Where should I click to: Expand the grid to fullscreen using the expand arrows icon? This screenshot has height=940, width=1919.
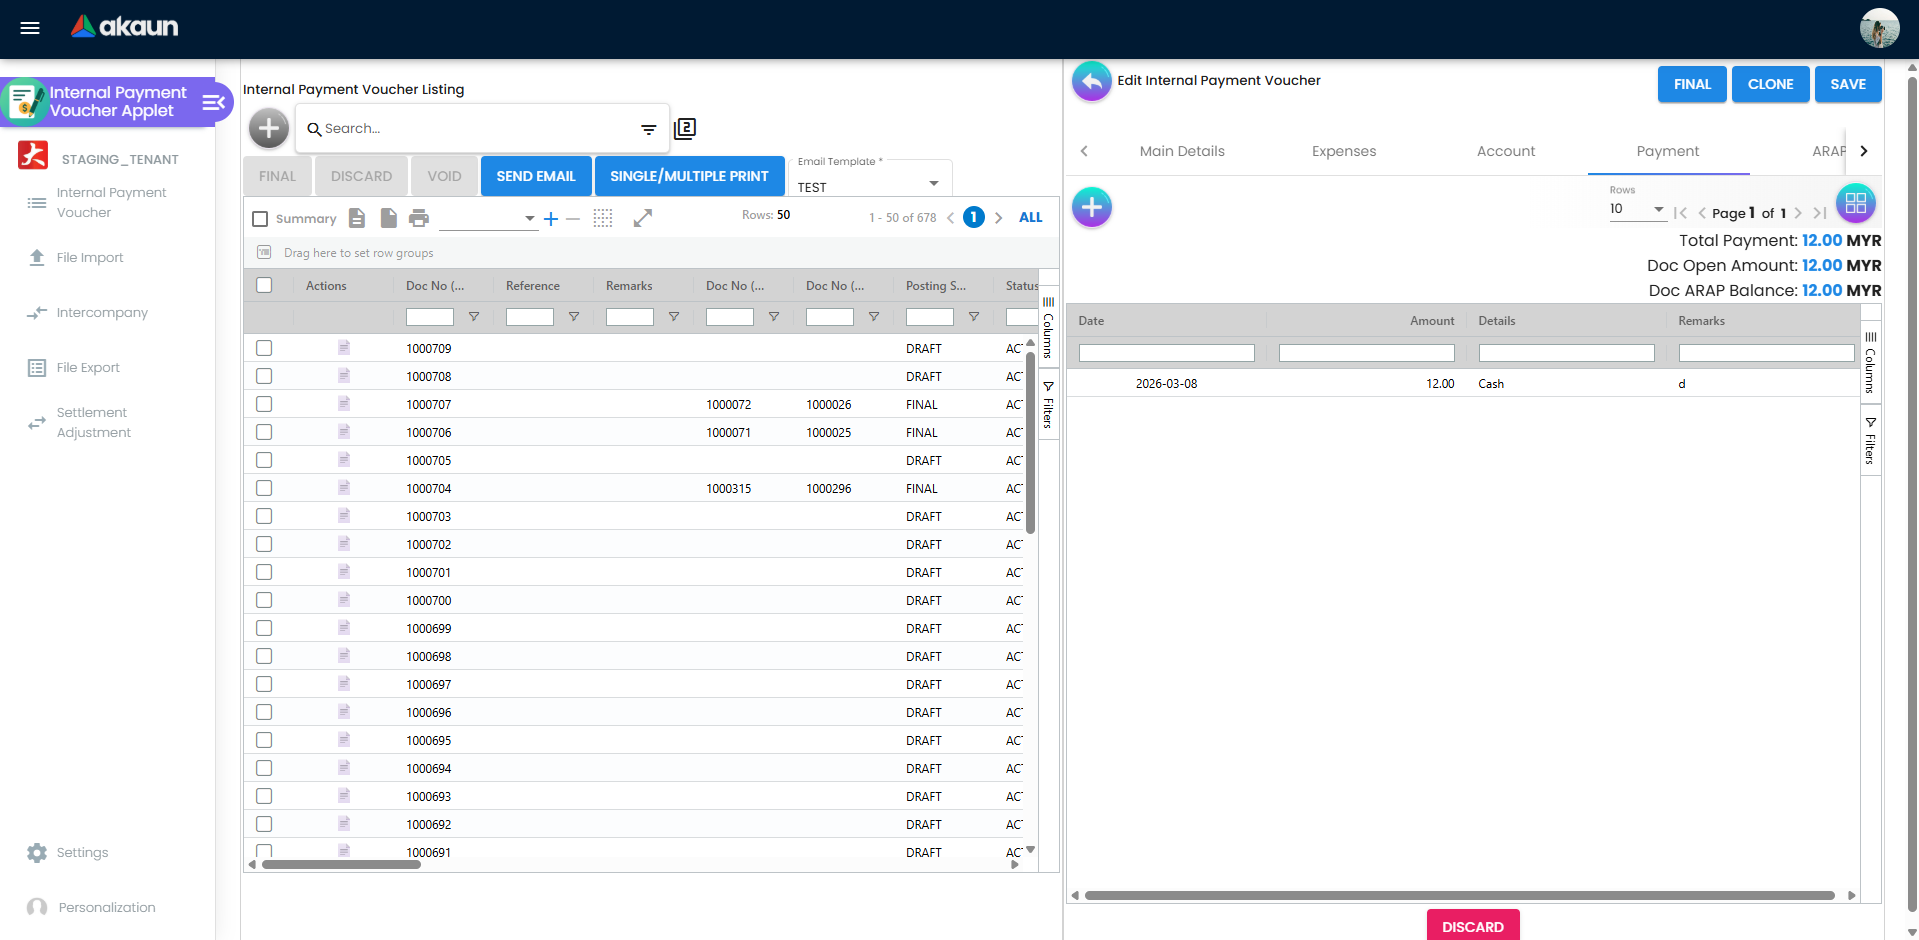pos(643,217)
